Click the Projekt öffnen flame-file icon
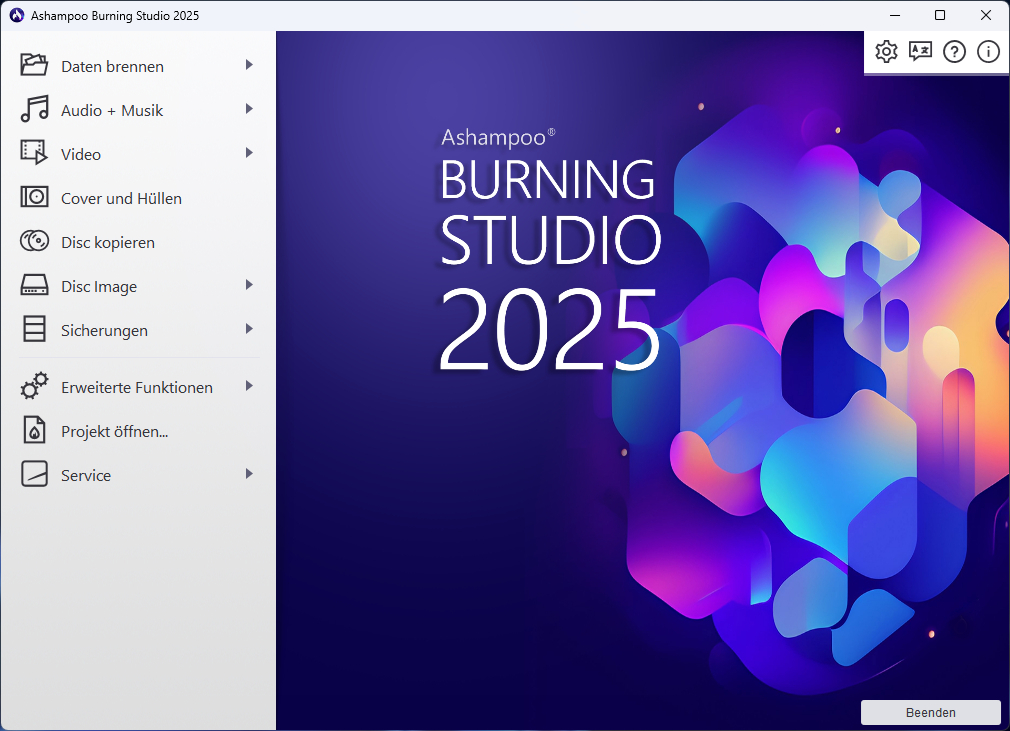Viewport: 1010px width, 731px height. (34, 430)
